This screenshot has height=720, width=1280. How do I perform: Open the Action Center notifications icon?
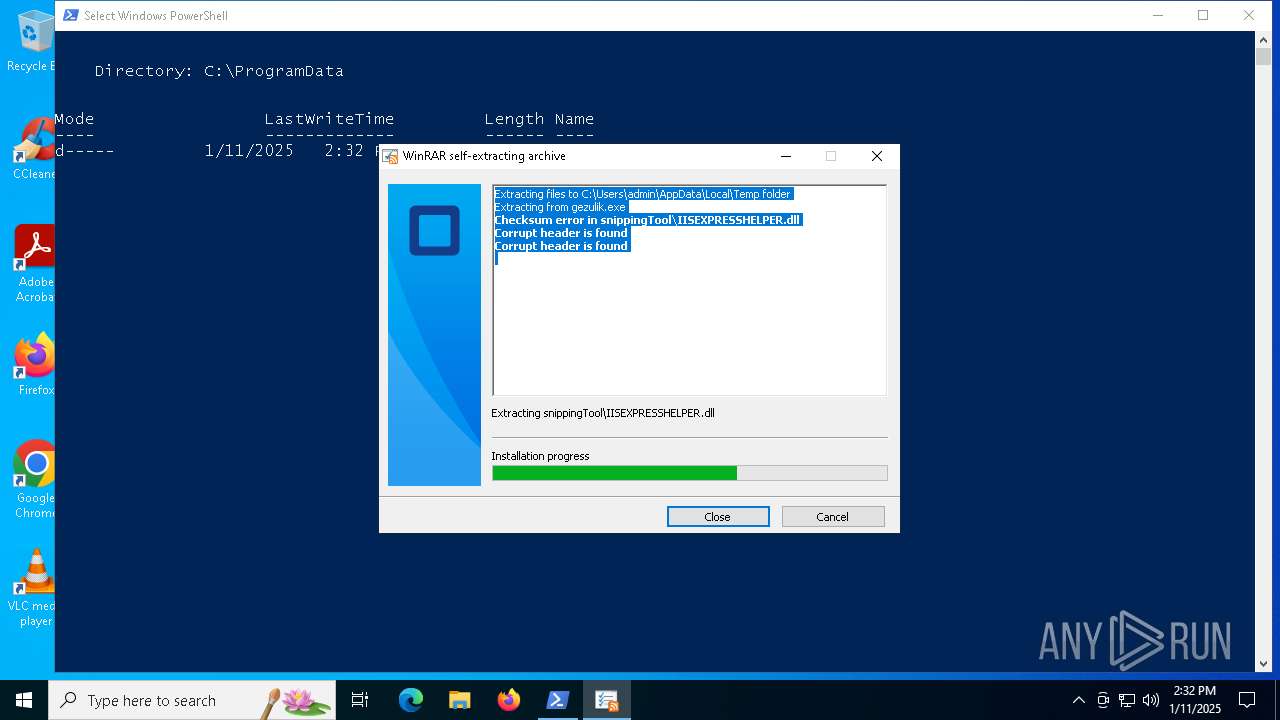pos(1247,700)
